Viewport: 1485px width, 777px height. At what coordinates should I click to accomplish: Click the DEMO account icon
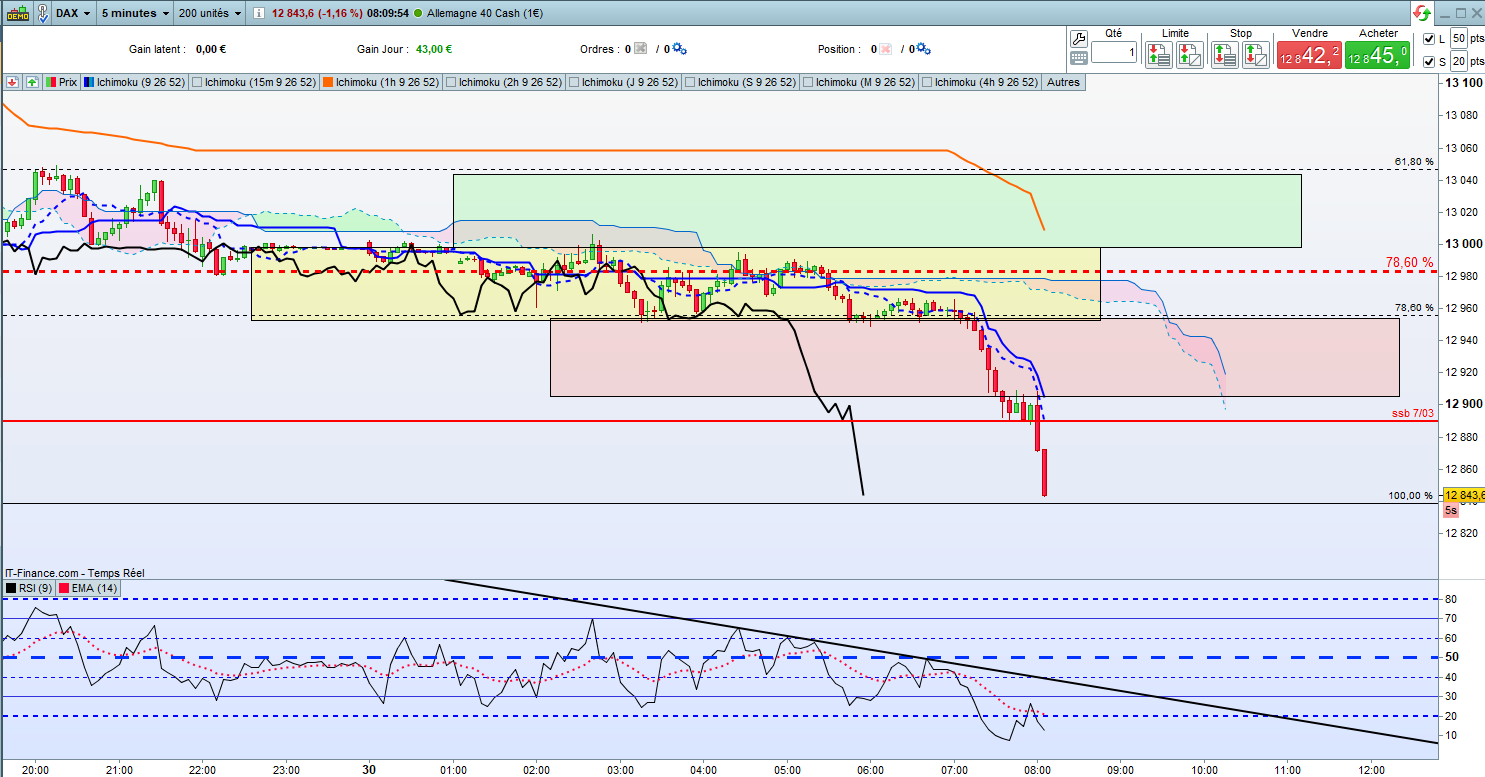pos(17,13)
